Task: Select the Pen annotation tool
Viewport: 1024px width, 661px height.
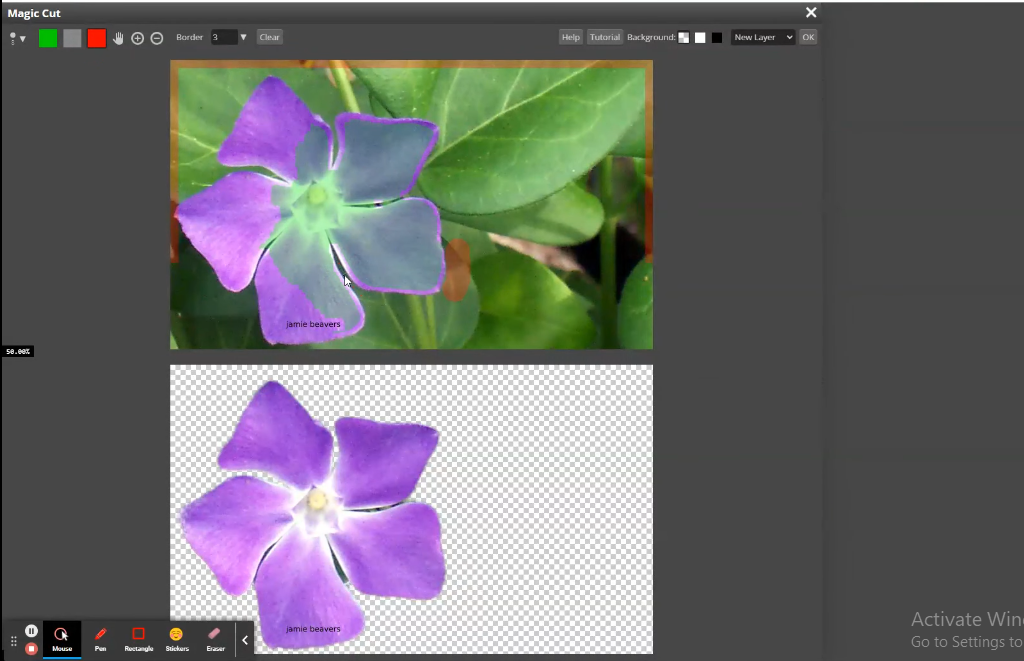Action: point(100,637)
